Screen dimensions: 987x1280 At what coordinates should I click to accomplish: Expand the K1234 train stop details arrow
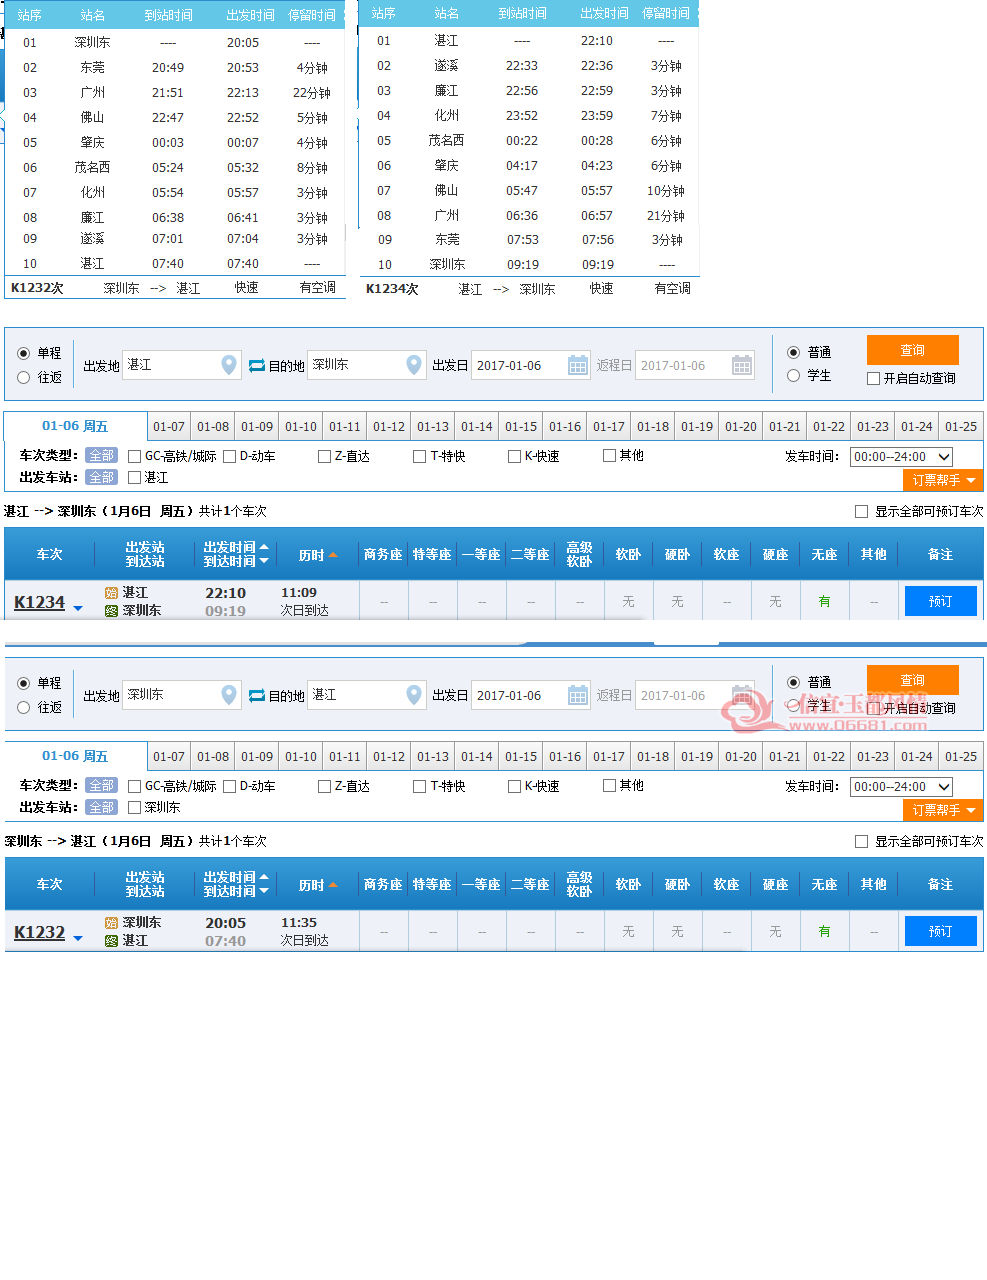78,608
